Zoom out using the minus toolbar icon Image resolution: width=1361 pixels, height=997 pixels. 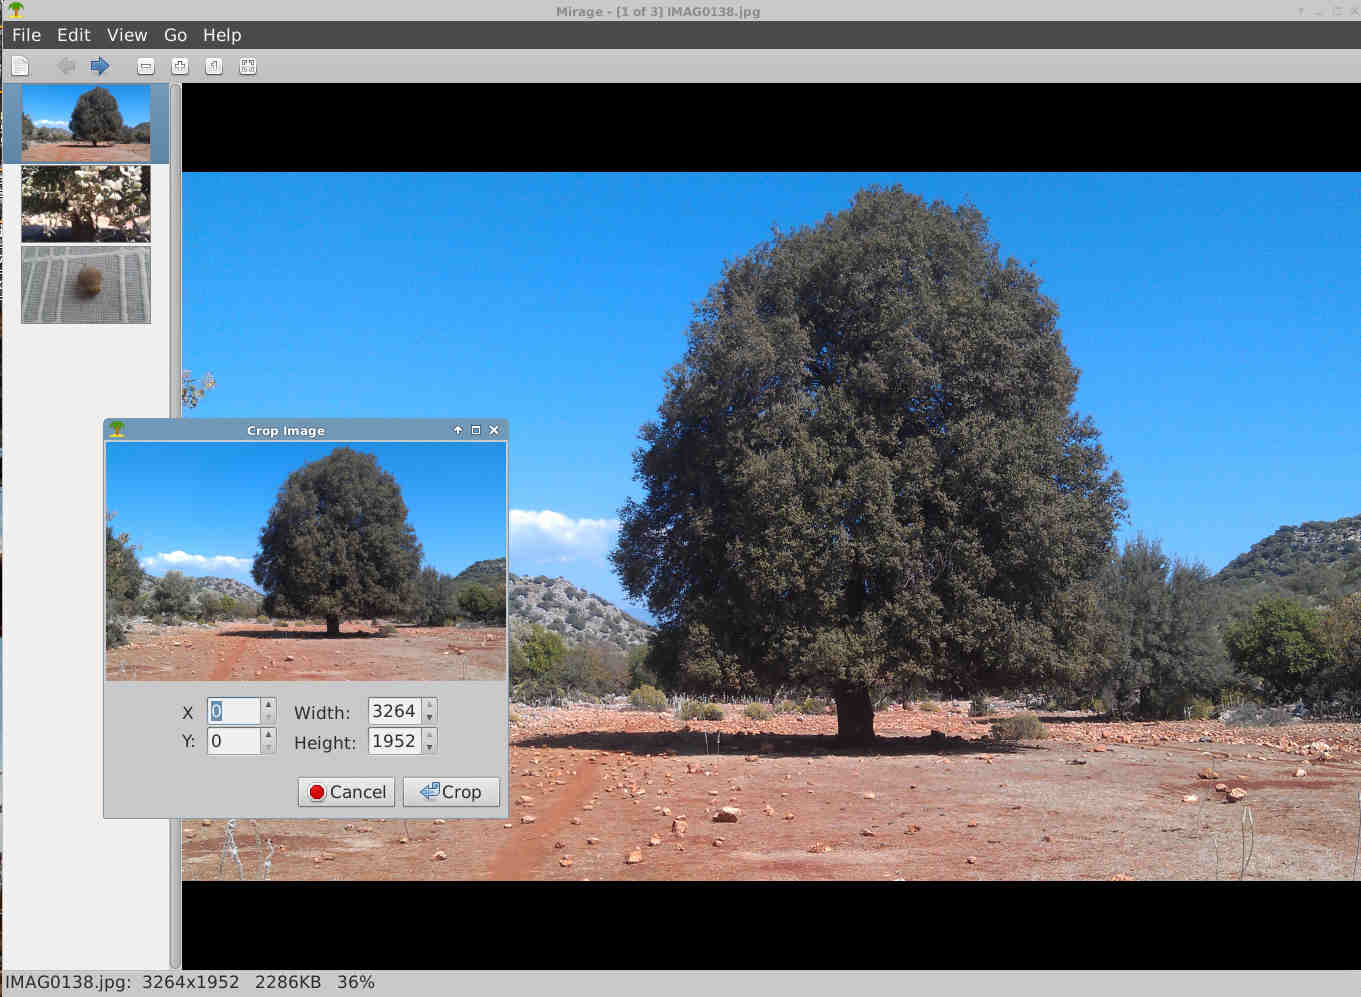click(146, 66)
